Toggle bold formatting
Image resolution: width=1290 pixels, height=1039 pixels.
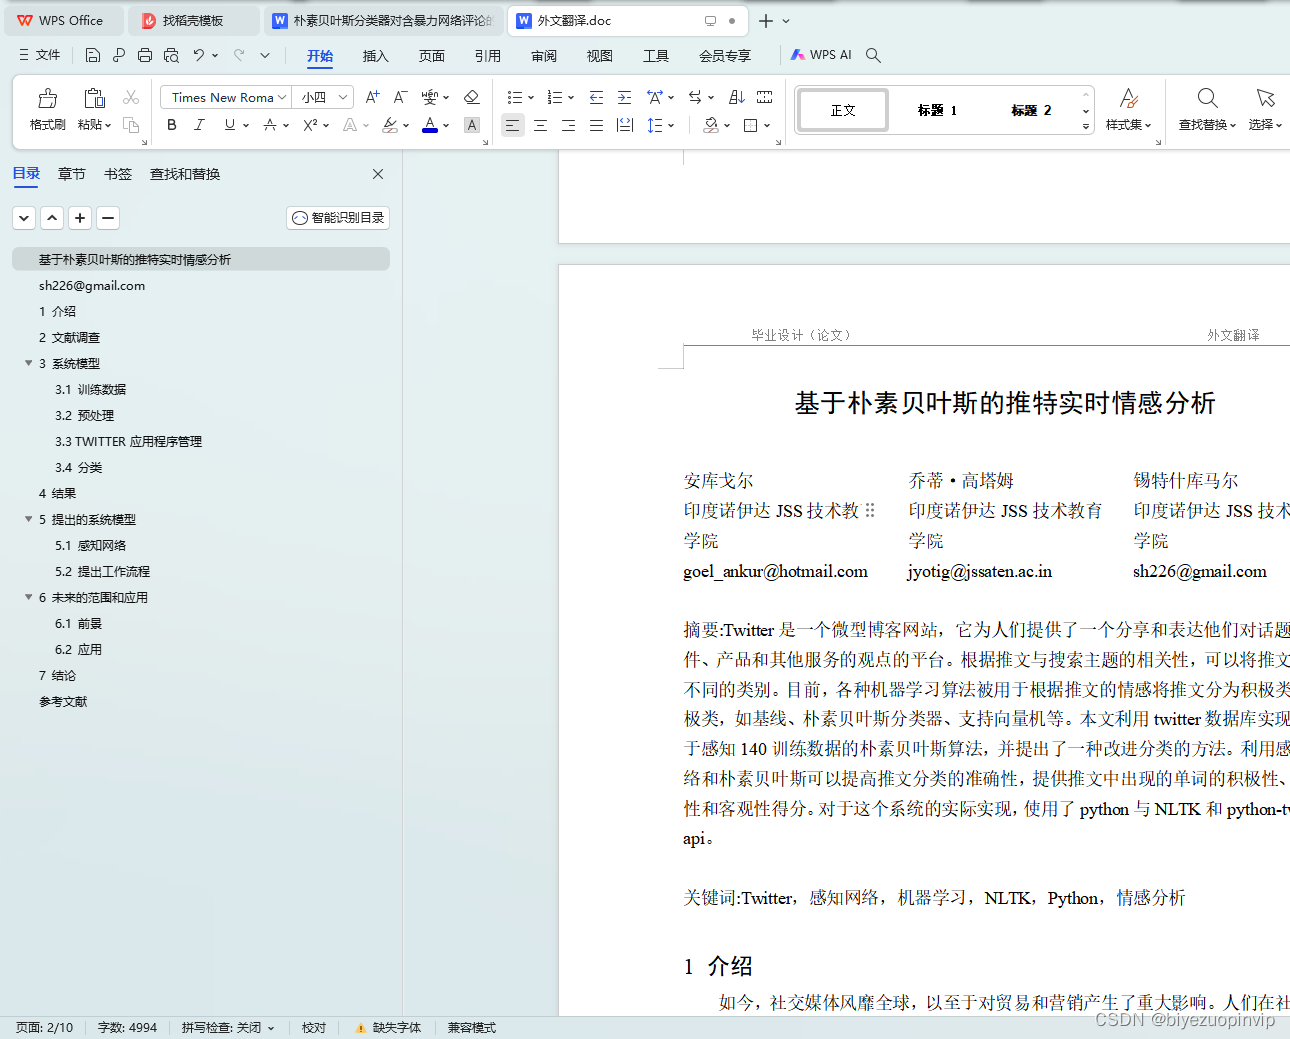tap(171, 125)
